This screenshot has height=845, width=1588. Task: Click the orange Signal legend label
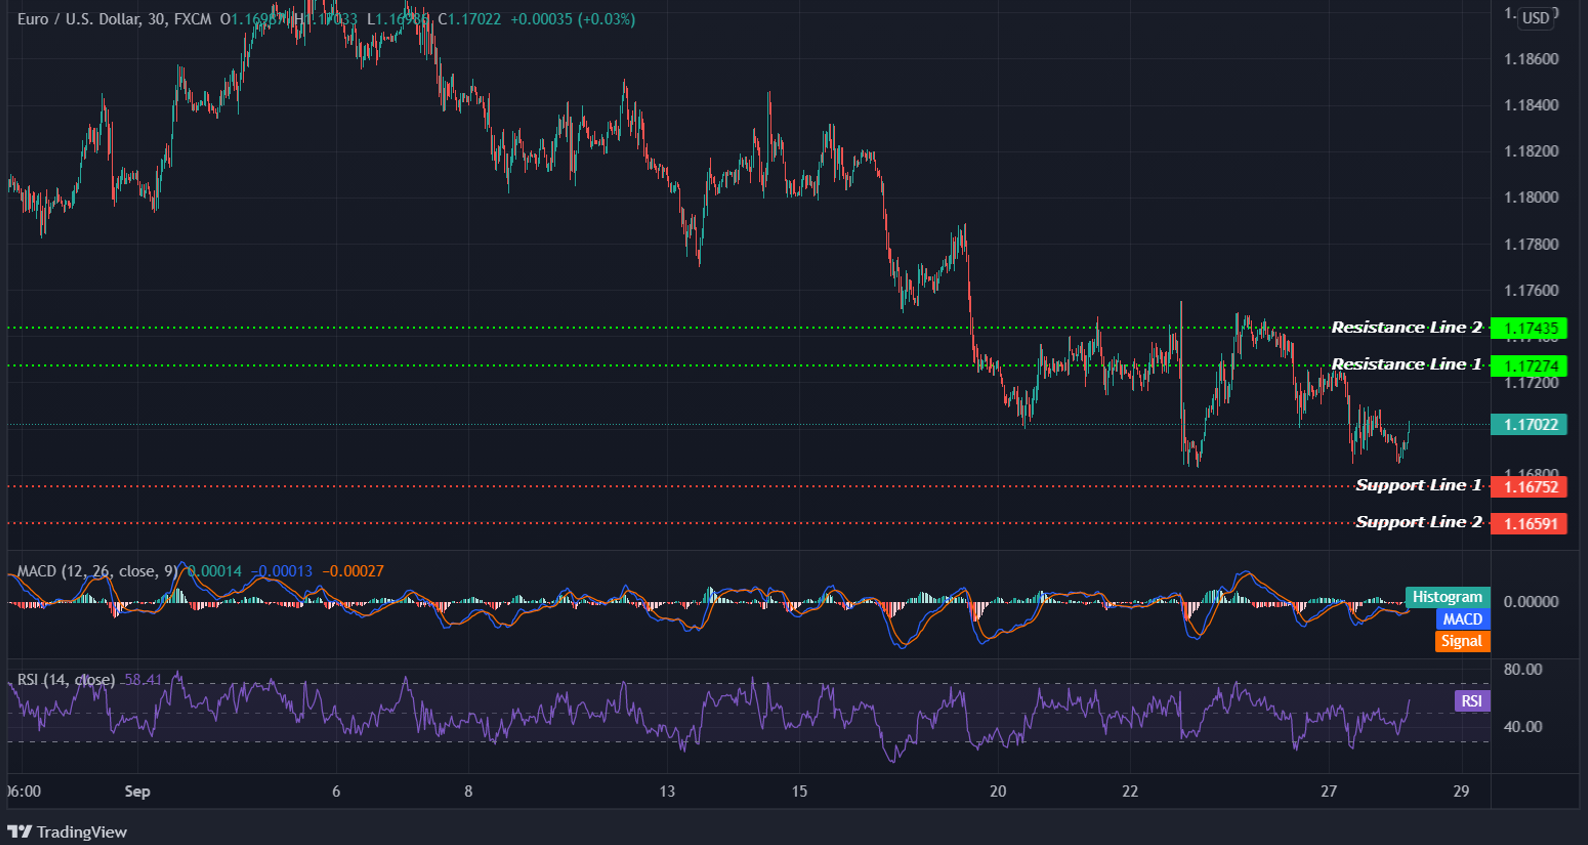pyautogui.click(x=1462, y=641)
